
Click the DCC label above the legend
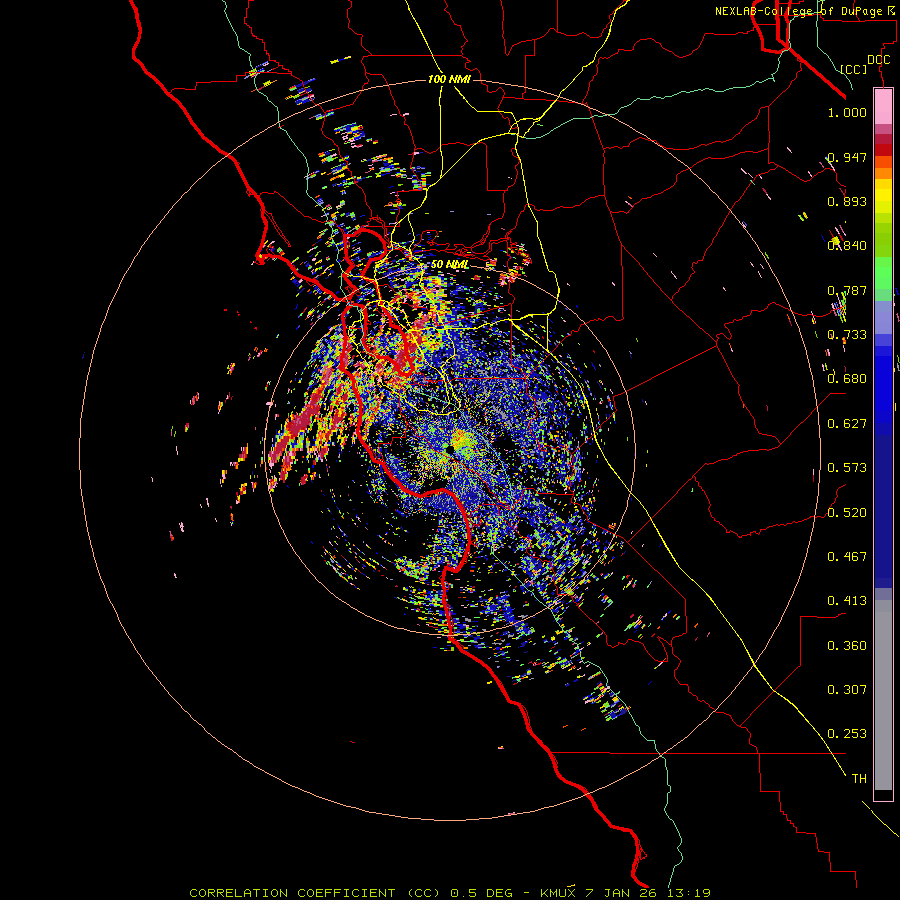point(878,60)
